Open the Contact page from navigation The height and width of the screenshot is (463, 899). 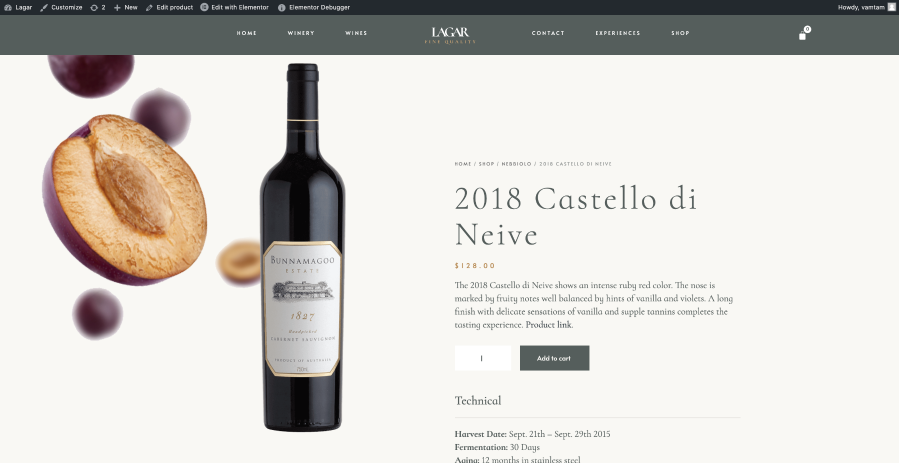click(548, 33)
